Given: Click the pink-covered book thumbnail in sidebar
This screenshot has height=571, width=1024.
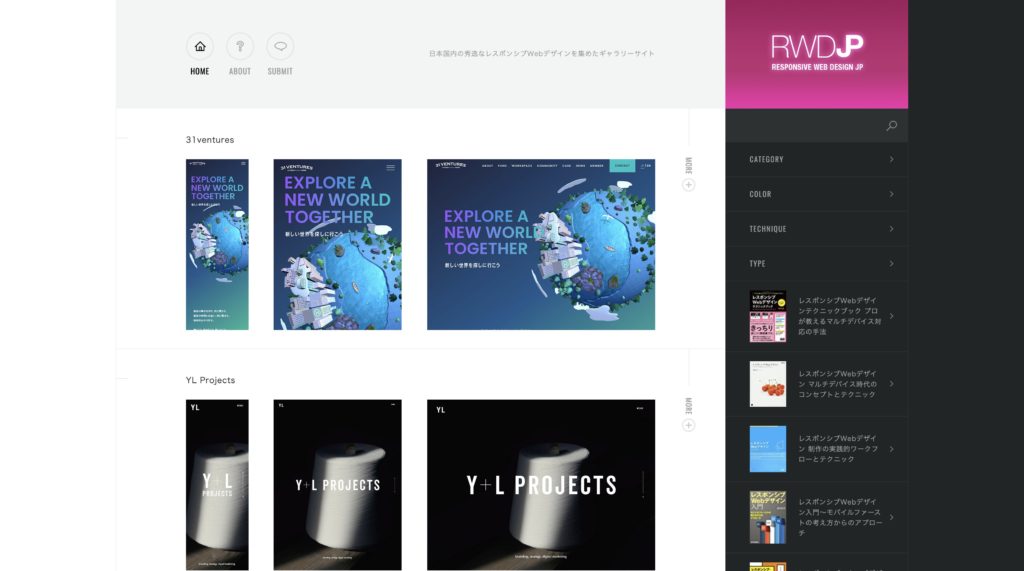Looking at the screenshot, I should [x=768, y=316].
